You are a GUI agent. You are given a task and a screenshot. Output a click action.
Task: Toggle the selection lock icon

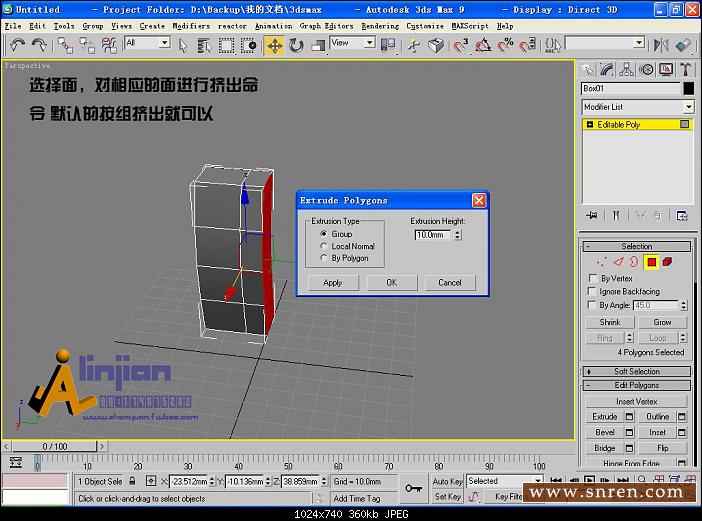132,481
